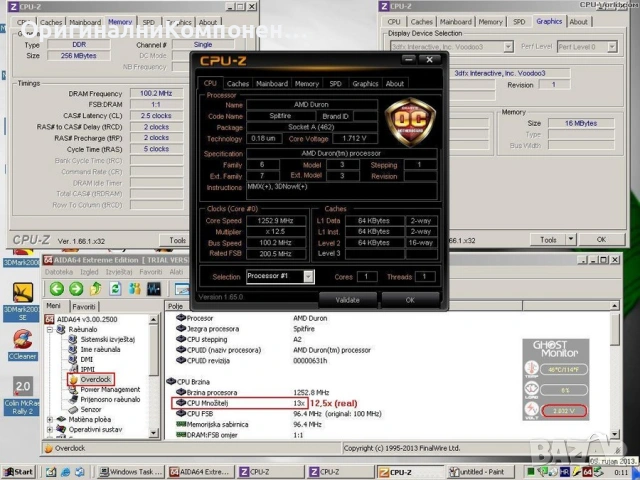
Task: Expand the Matična ploča tree node
Action: (x=50, y=420)
